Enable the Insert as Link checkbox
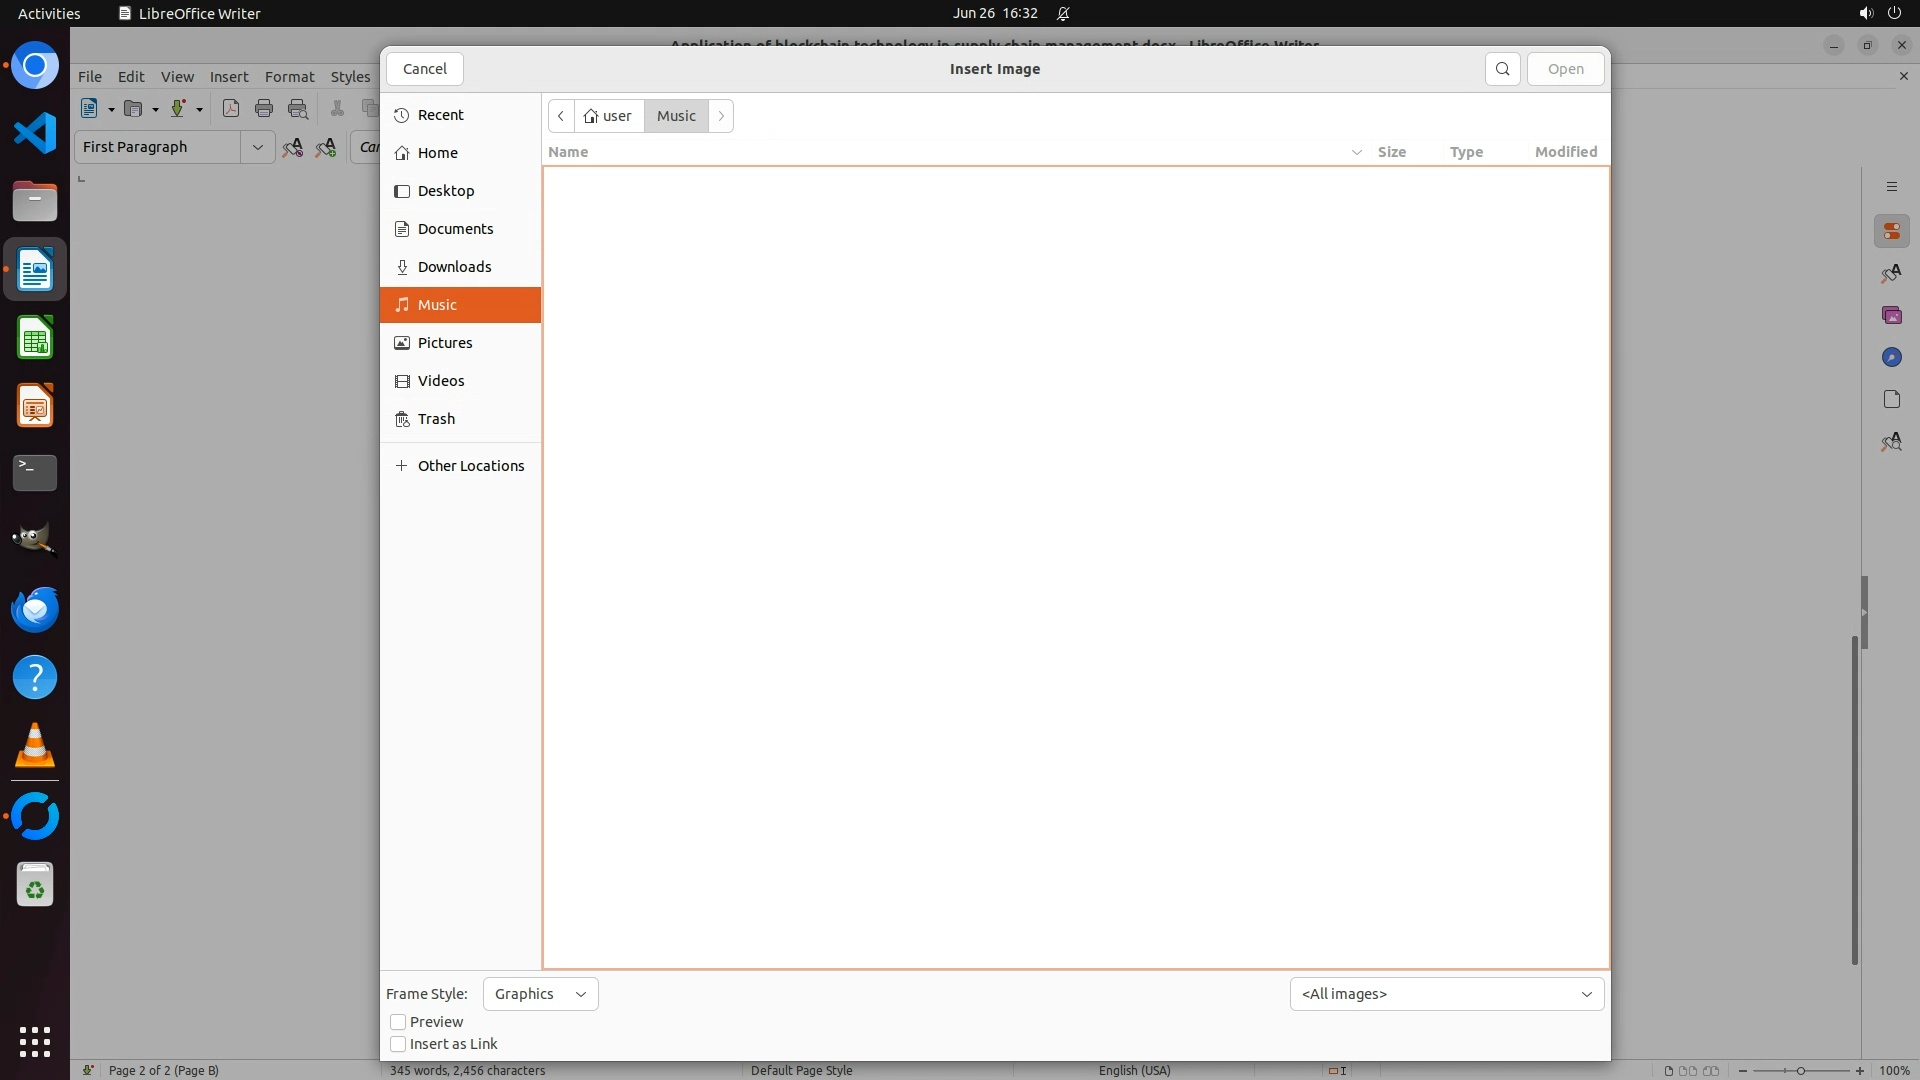The height and width of the screenshot is (1080, 1920). [398, 1044]
